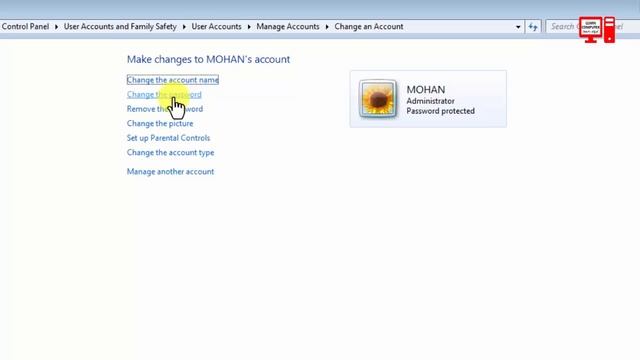Viewport: 640px width, 360px height.
Task: Navigate to User Accounts and Family Safety breadcrumb
Action: pos(120,27)
